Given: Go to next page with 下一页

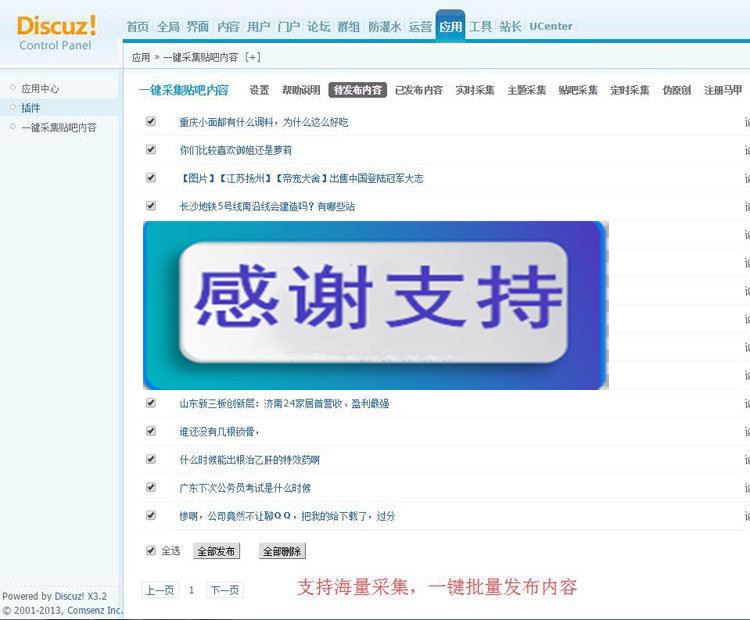Looking at the screenshot, I should click(x=225, y=590).
